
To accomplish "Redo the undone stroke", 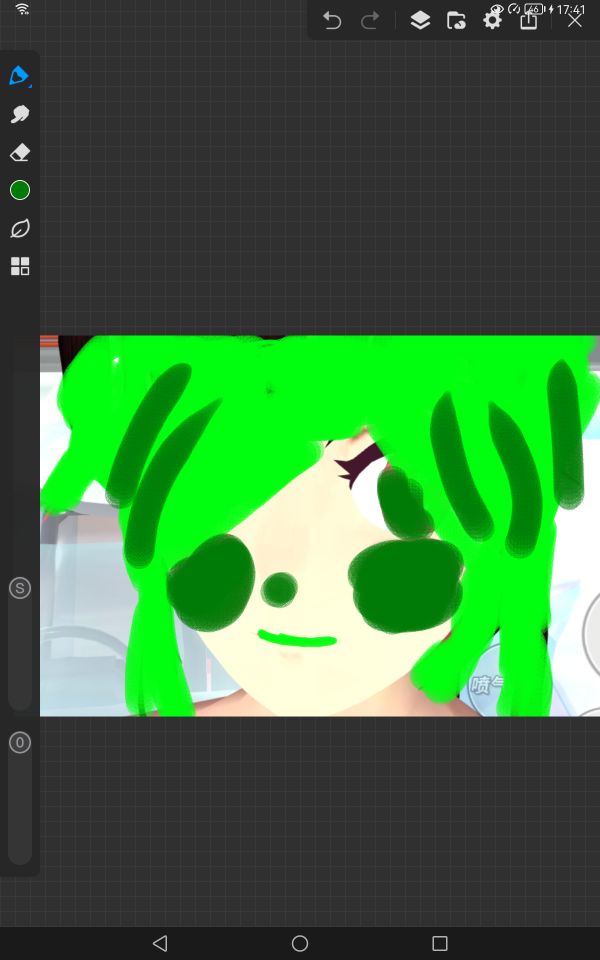I will [370, 21].
